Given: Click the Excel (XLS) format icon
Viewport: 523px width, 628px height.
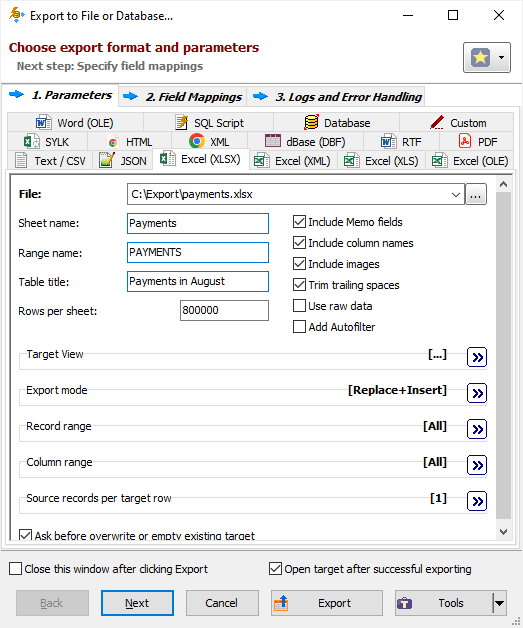Looking at the screenshot, I should pyautogui.click(x=352, y=160).
